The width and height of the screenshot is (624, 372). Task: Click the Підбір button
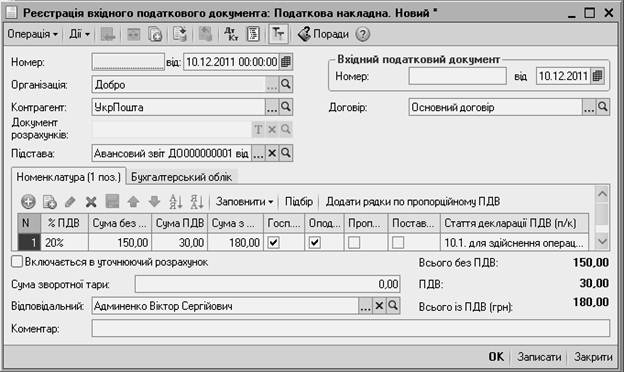[298, 202]
